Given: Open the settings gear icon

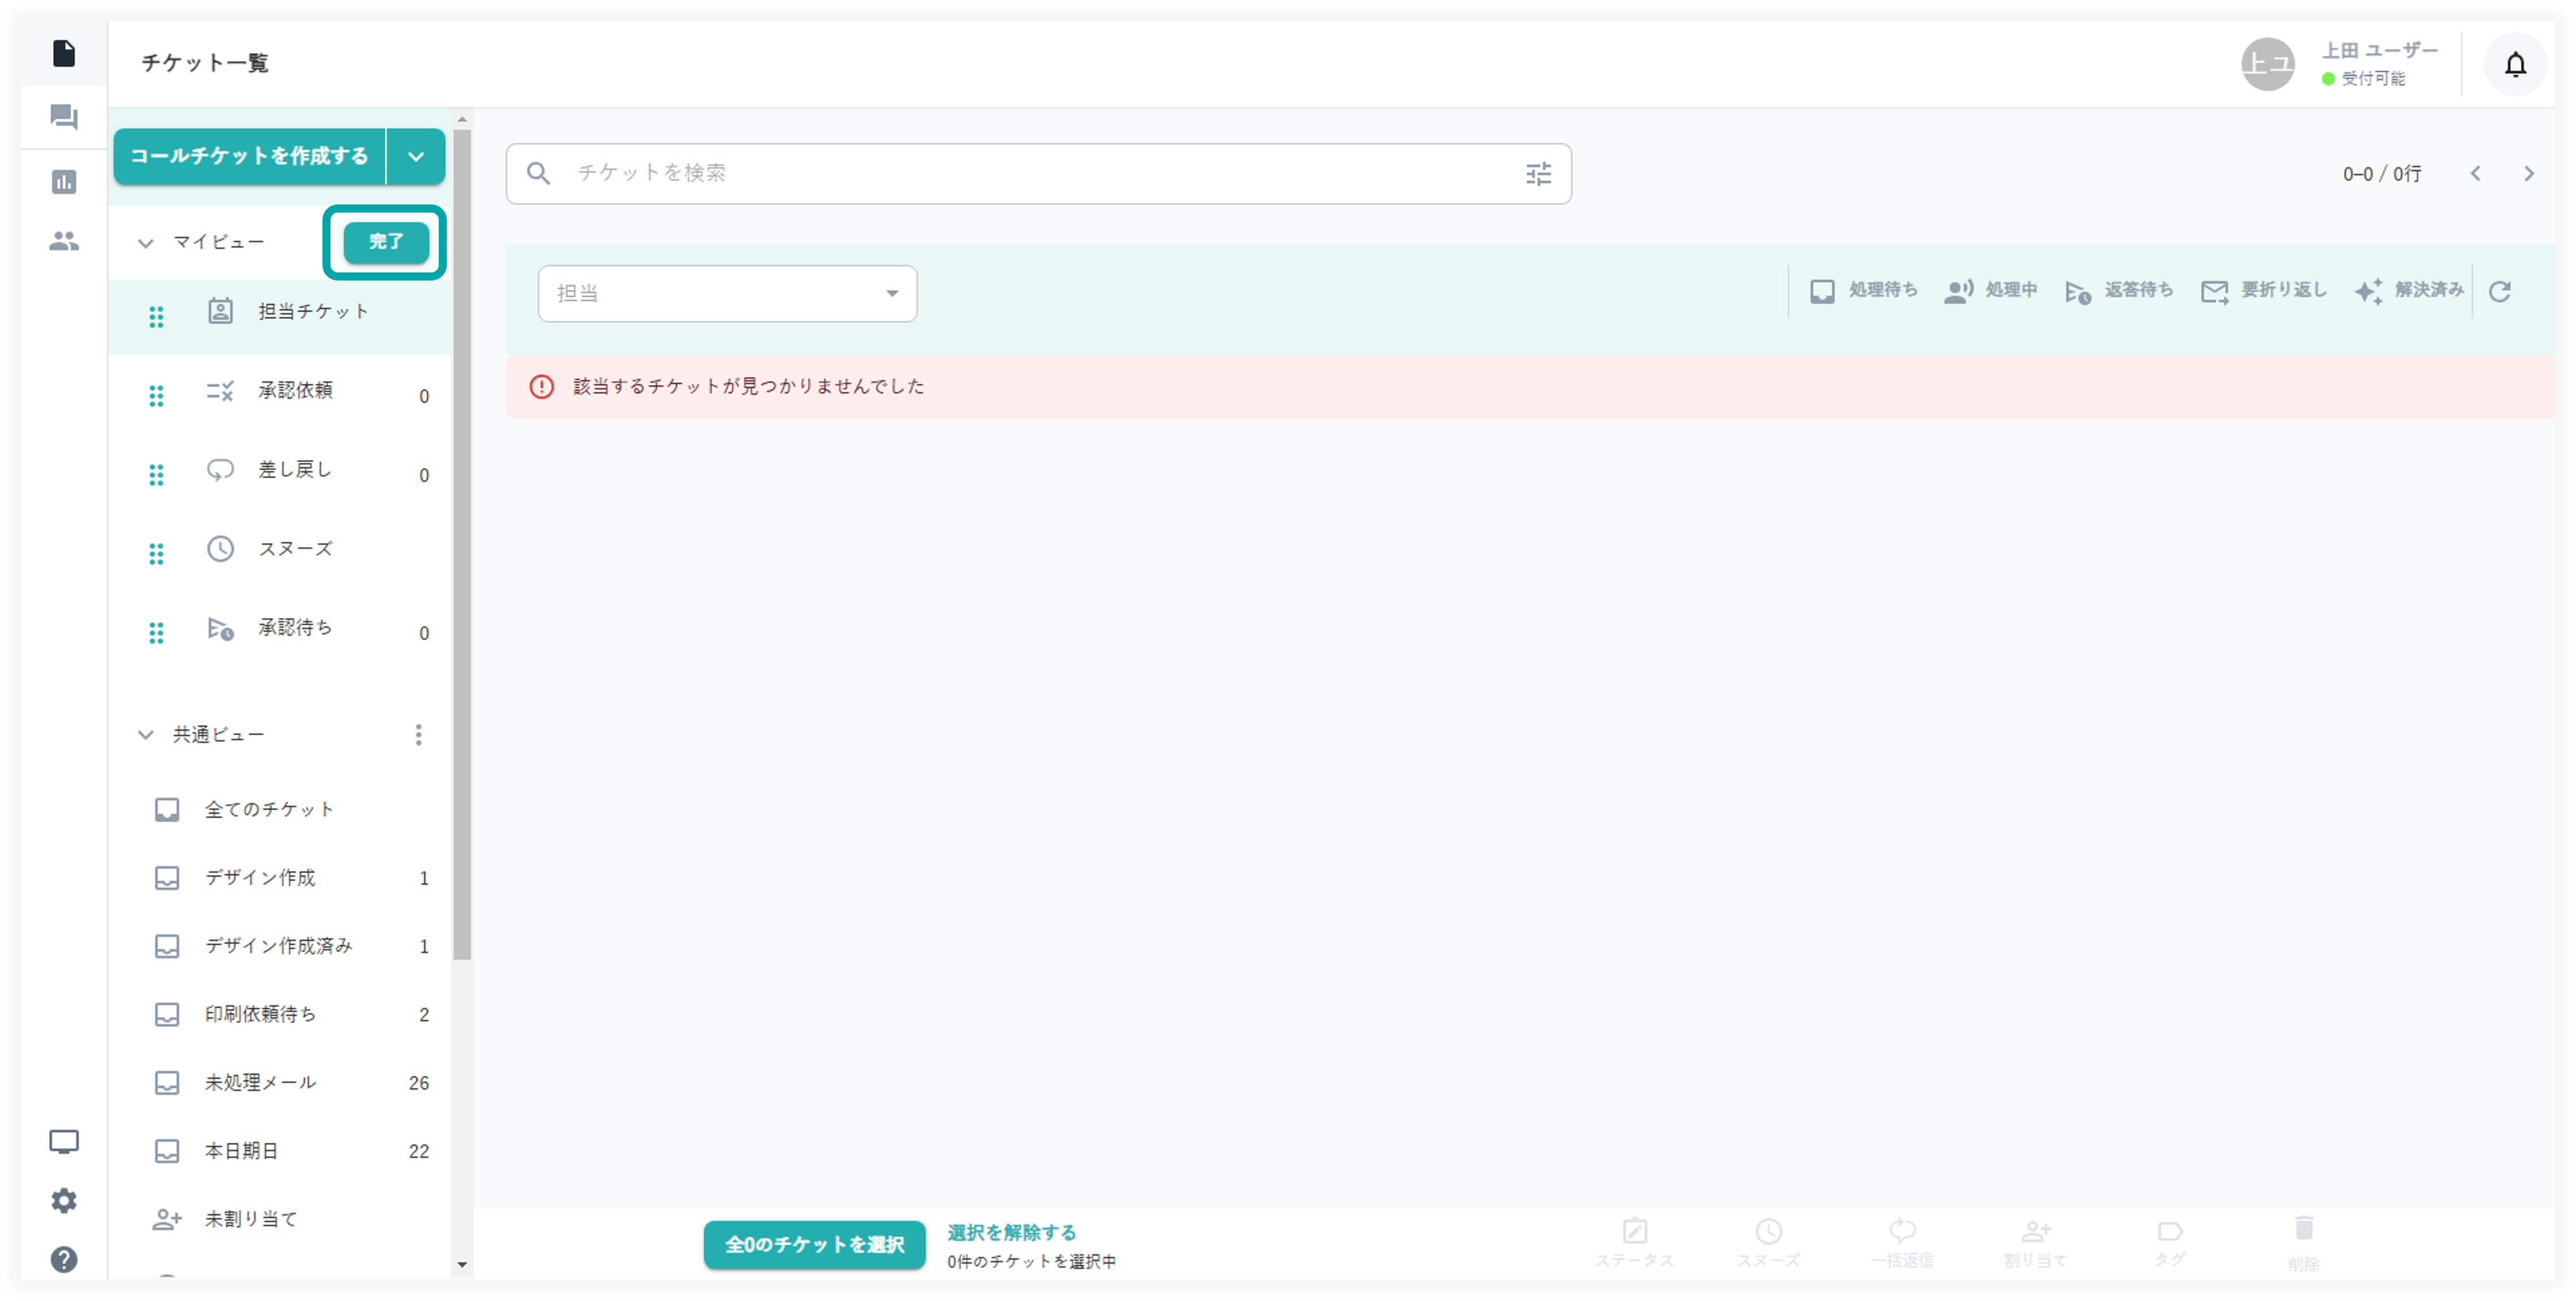Looking at the screenshot, I should (x=64, y=1200).
